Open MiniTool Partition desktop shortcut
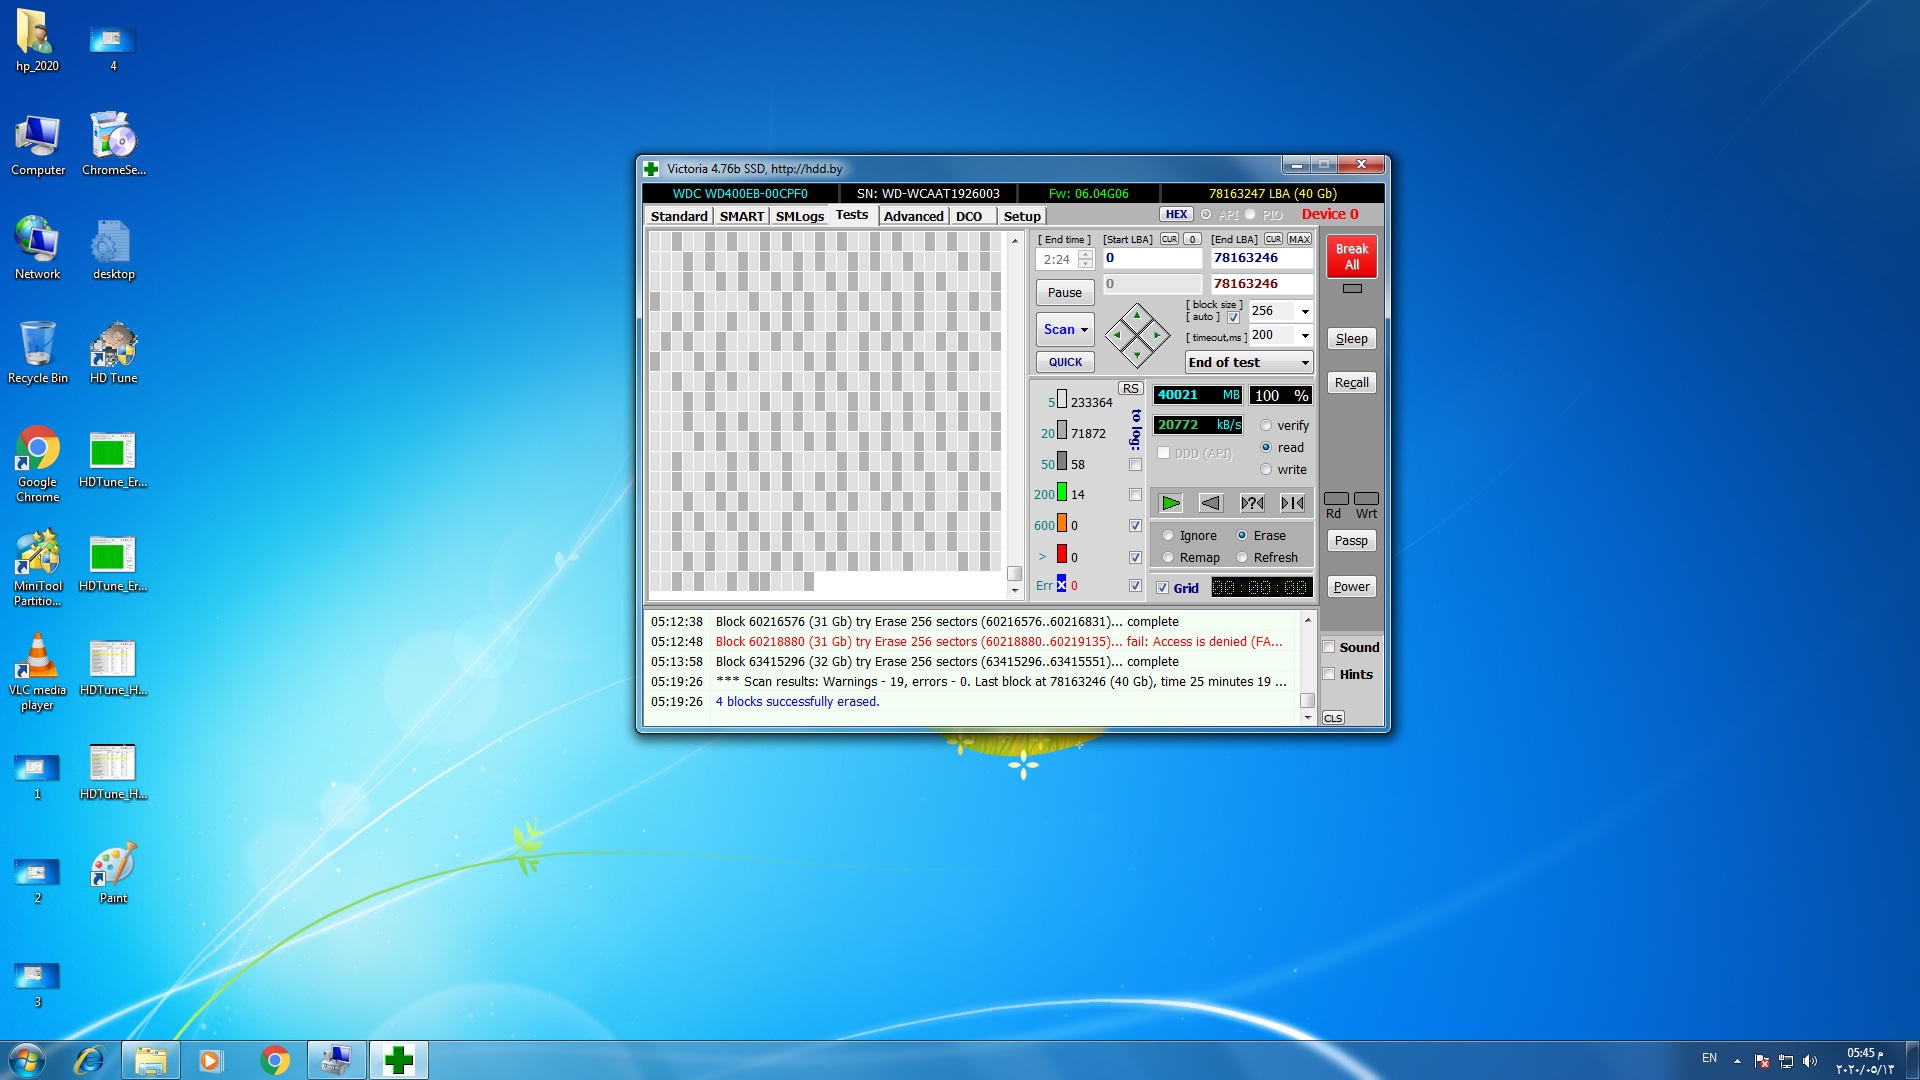Viewport: 1920px width, 1080px height. pyautogui.click(x=37, y=567)
